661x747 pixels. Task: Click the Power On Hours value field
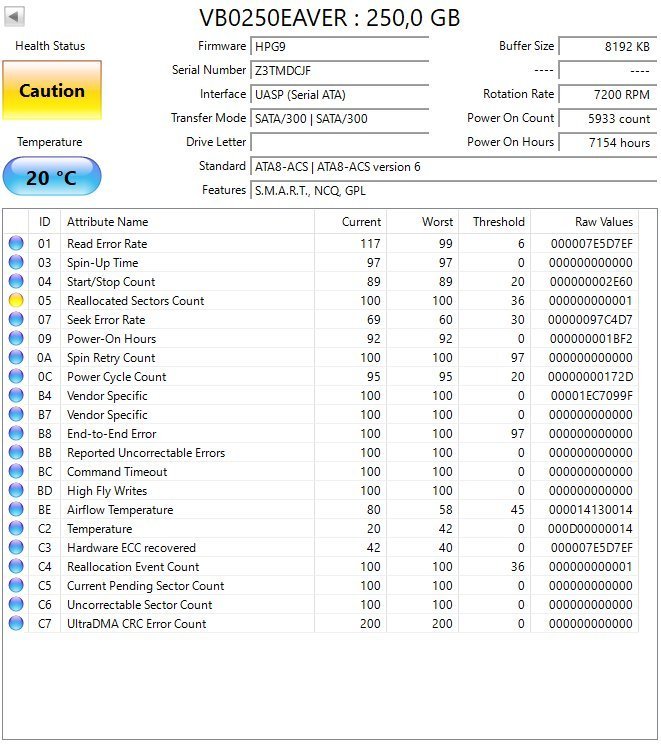[606, 143]
